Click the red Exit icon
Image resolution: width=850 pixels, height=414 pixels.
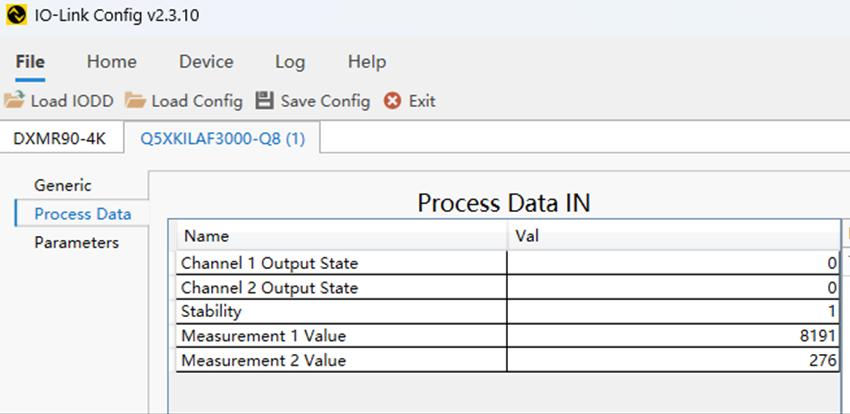pos(393,100)
